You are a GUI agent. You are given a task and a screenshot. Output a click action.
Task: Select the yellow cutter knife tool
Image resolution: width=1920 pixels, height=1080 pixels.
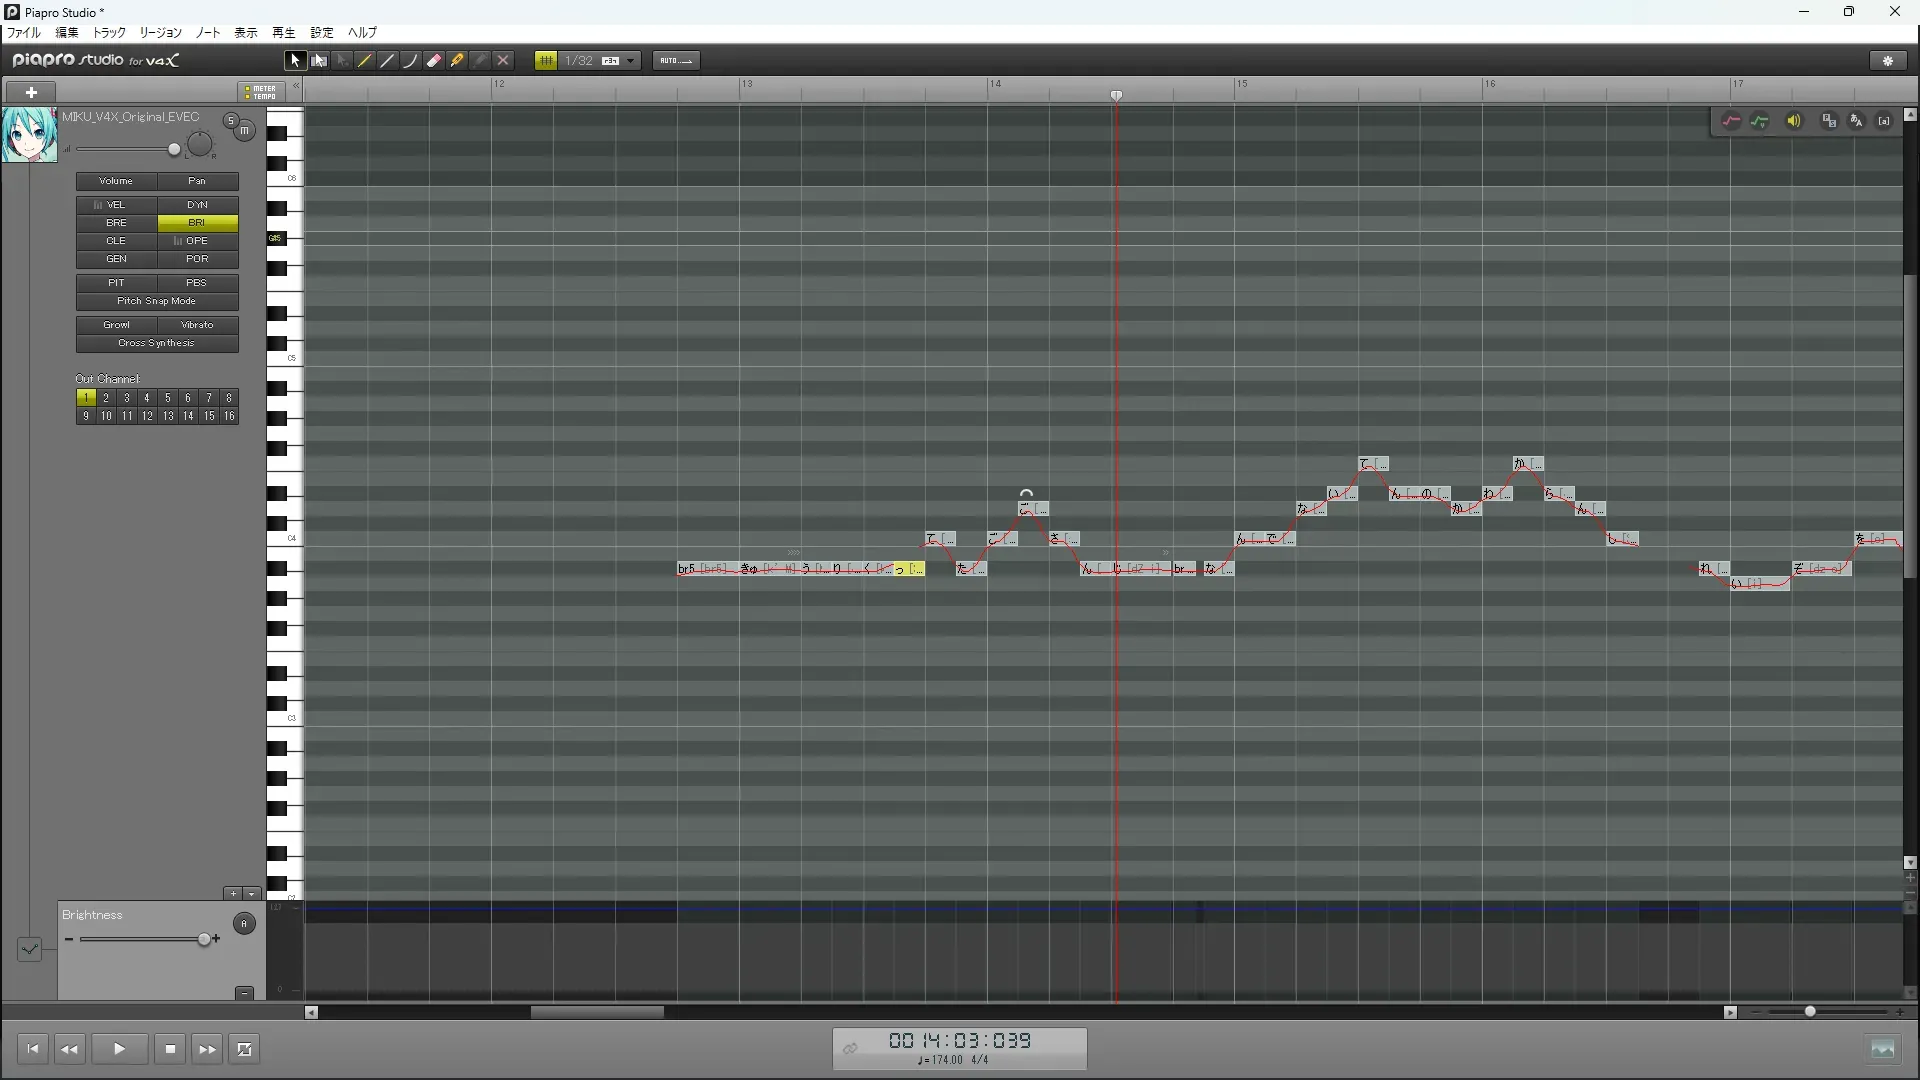(x=457, y=61)
